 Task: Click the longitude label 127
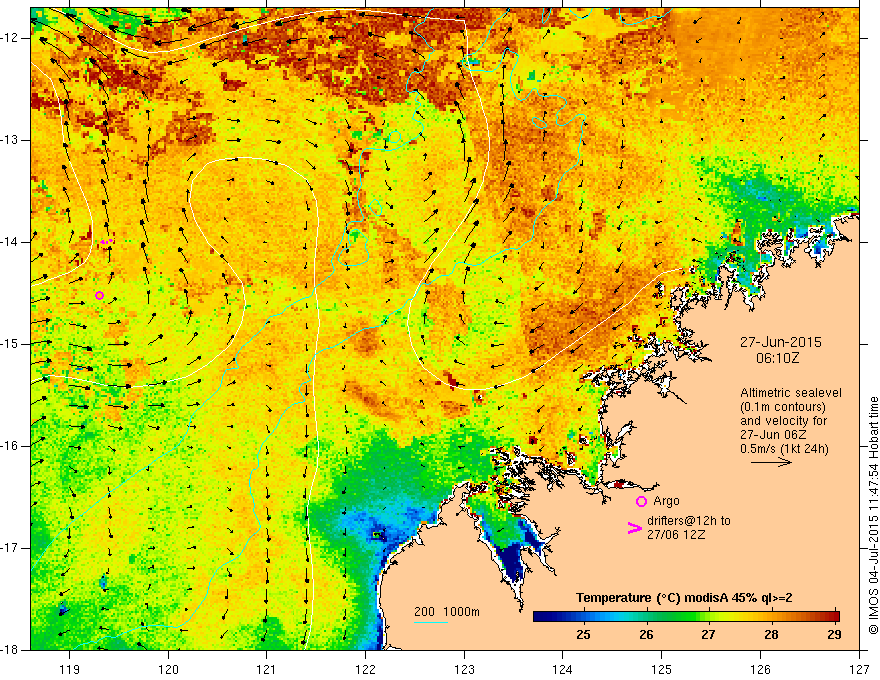tap(859, 669)
